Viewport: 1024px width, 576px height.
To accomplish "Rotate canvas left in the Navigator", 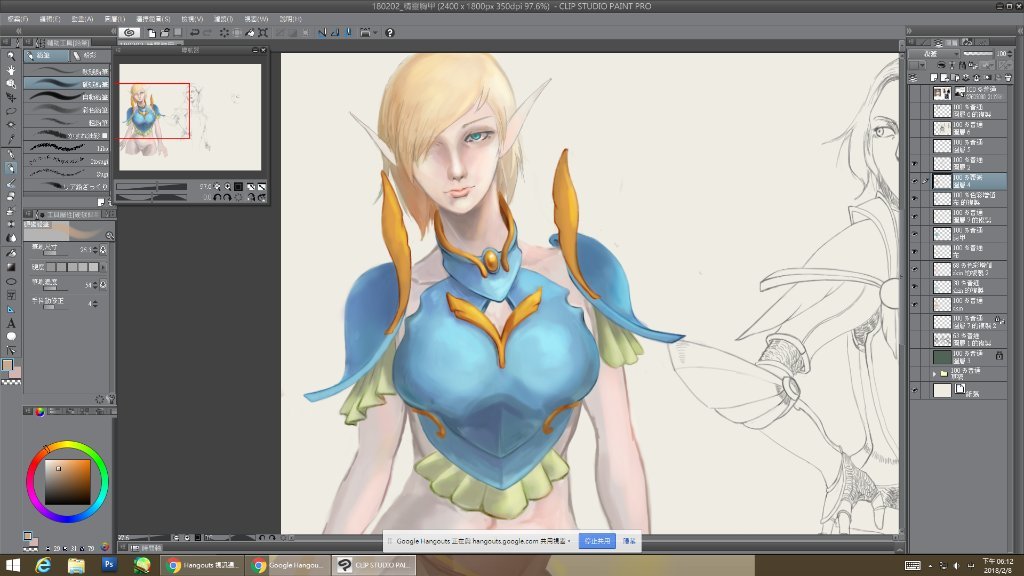I will (x=217, y=197).
